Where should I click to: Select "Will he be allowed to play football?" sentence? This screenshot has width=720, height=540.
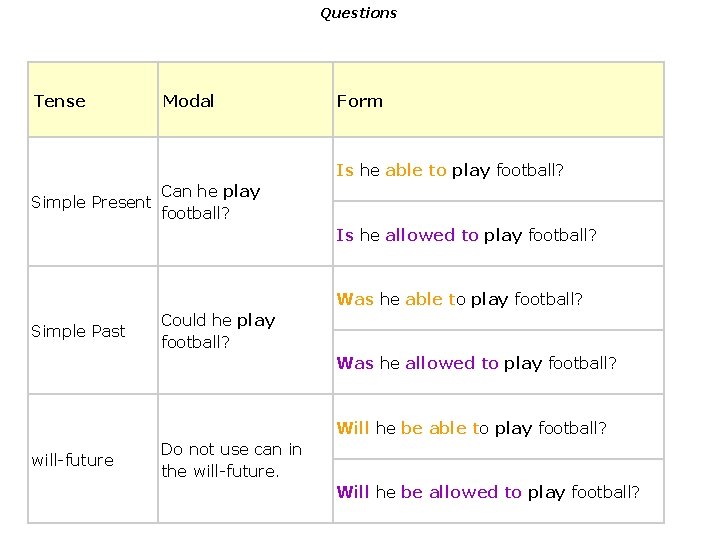[488, 492]
